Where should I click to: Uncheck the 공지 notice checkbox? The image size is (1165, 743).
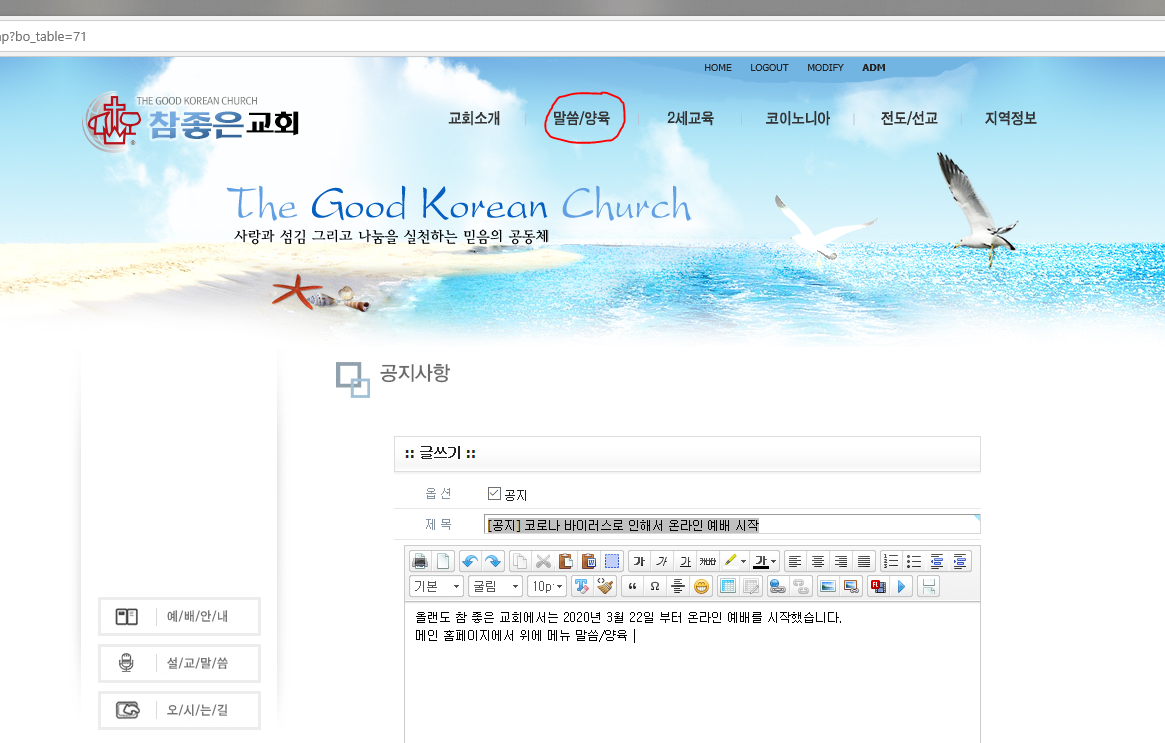(x=494, y=493)
